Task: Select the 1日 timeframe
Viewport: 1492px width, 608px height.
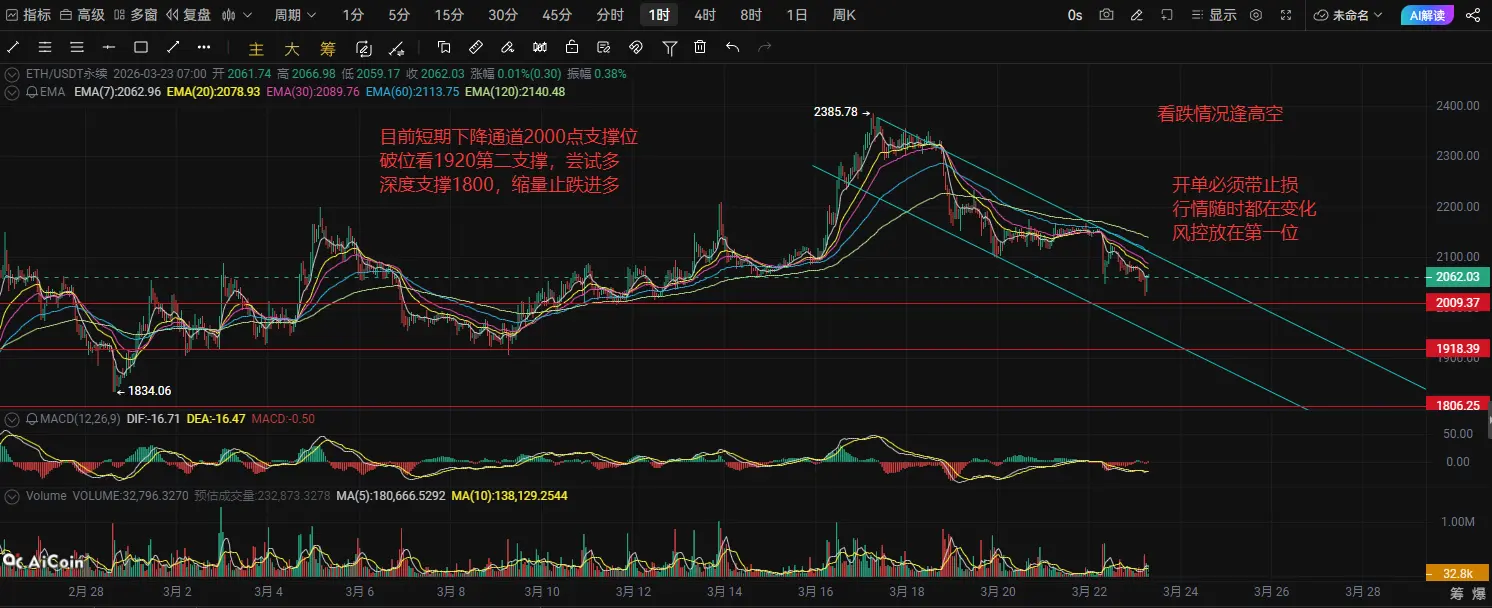Action: [x=797, y=15]
